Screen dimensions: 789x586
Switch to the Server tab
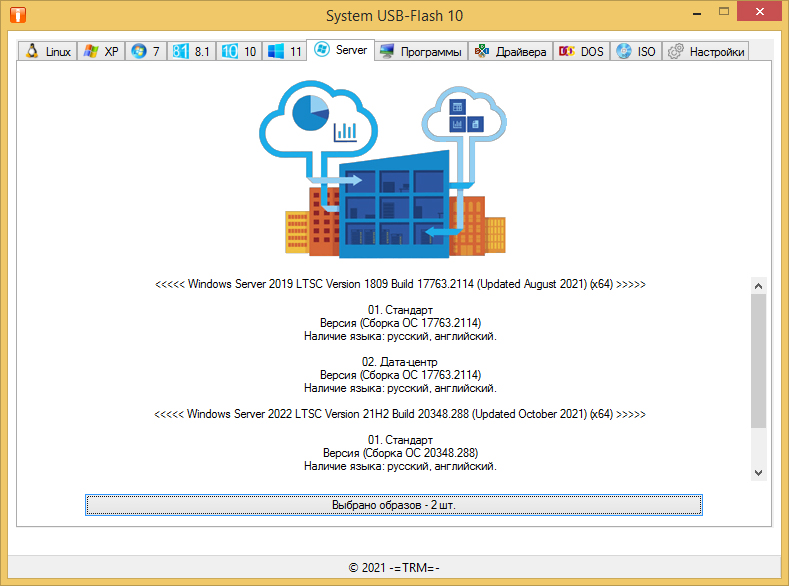click(340, 49)
